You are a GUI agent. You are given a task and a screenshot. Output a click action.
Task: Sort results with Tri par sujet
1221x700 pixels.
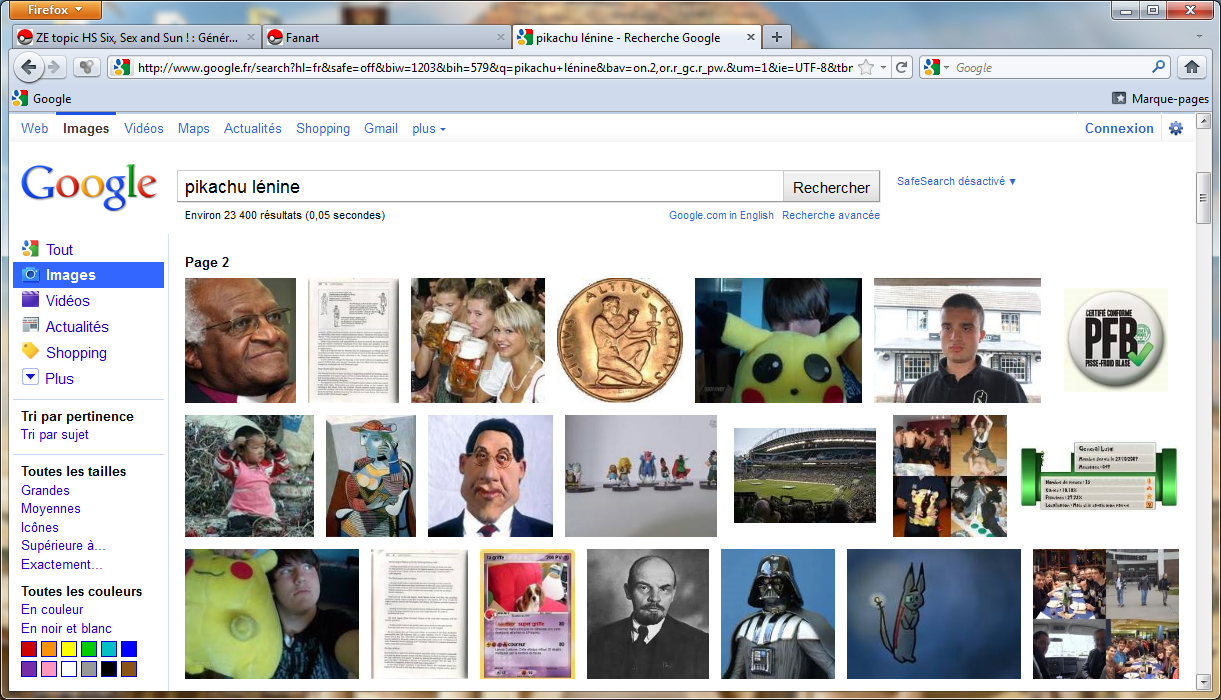point(55,435)
